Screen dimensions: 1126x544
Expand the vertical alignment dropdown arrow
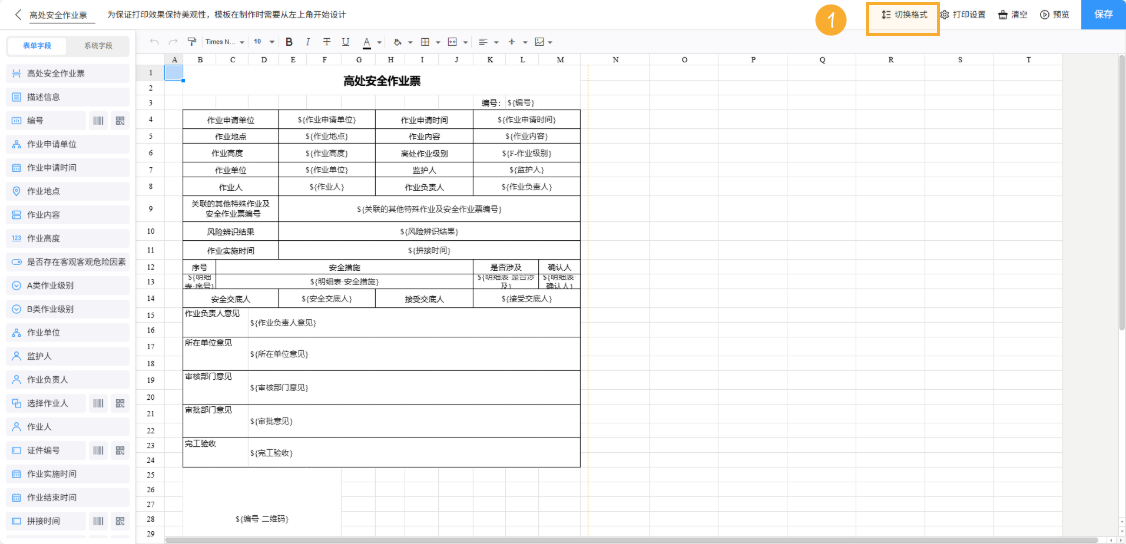click(x=525, y=42)
